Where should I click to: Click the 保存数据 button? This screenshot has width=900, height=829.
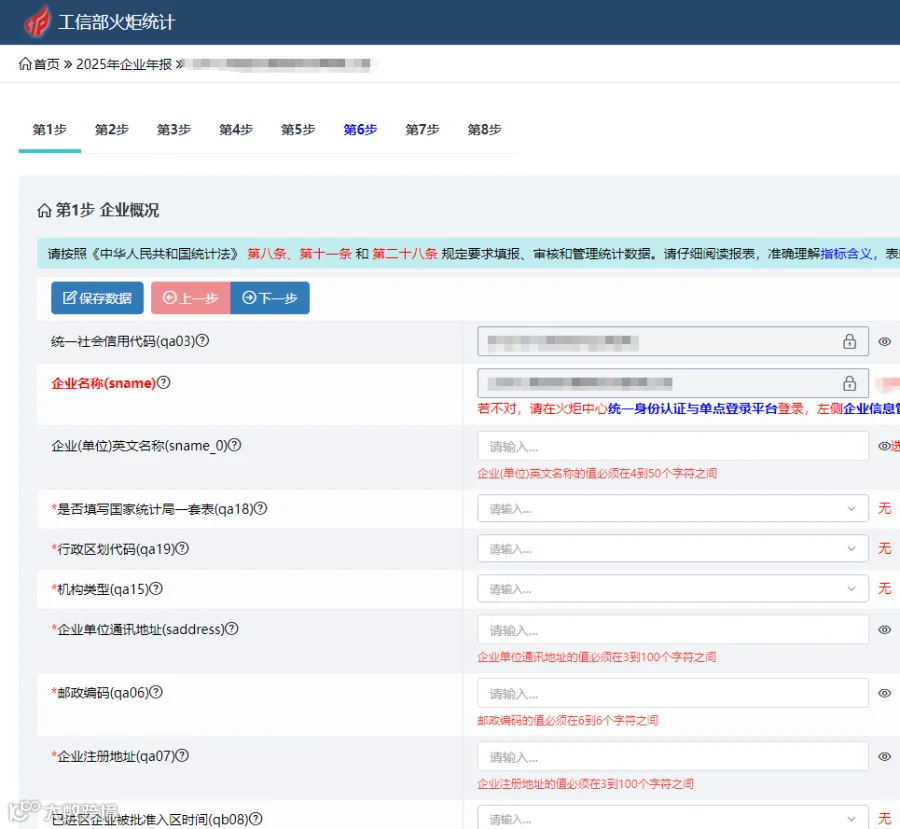coord(97,298)
